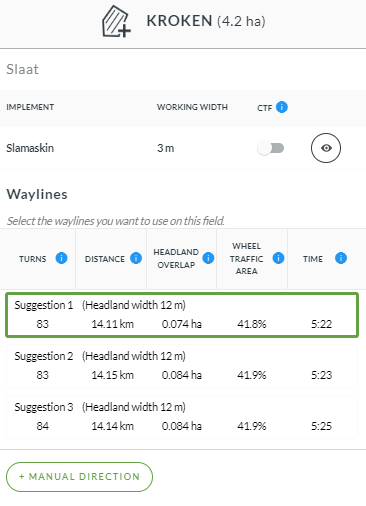
Task: Click the field boundary icon beside KROKEN
Action: pos(116,21)
